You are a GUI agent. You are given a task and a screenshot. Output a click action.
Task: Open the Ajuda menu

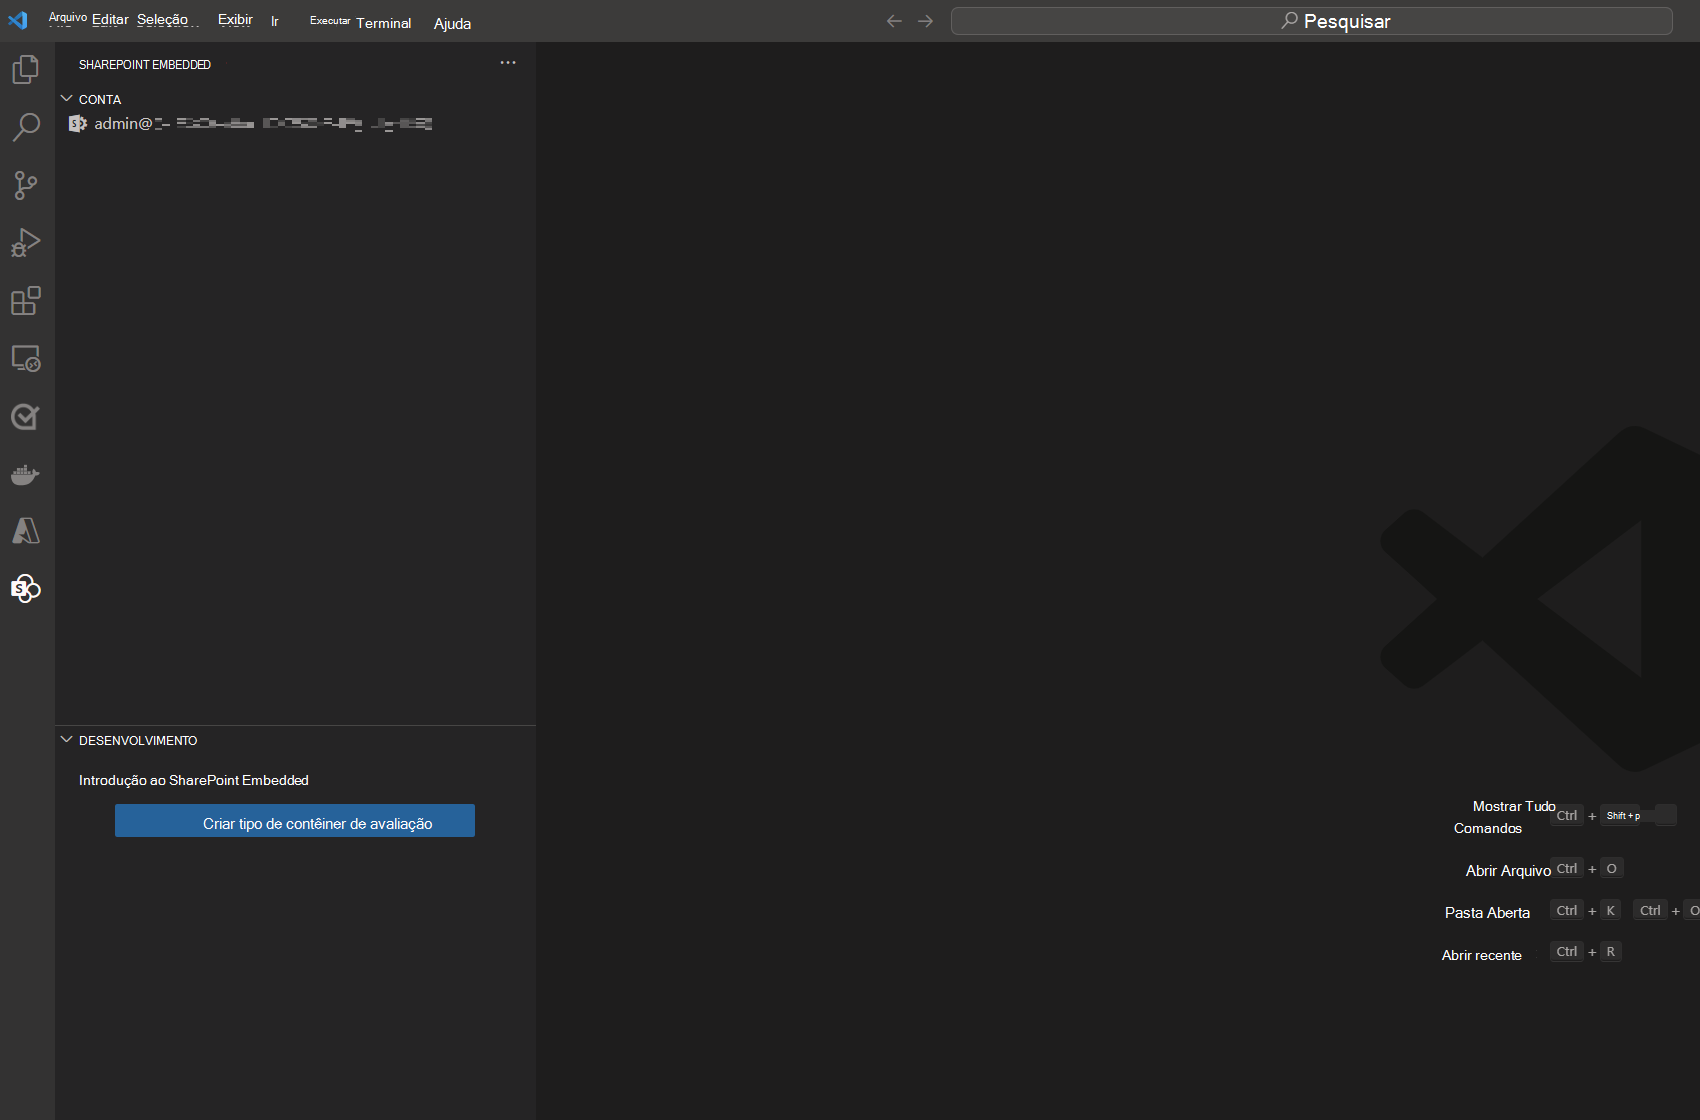coord(452,24)
